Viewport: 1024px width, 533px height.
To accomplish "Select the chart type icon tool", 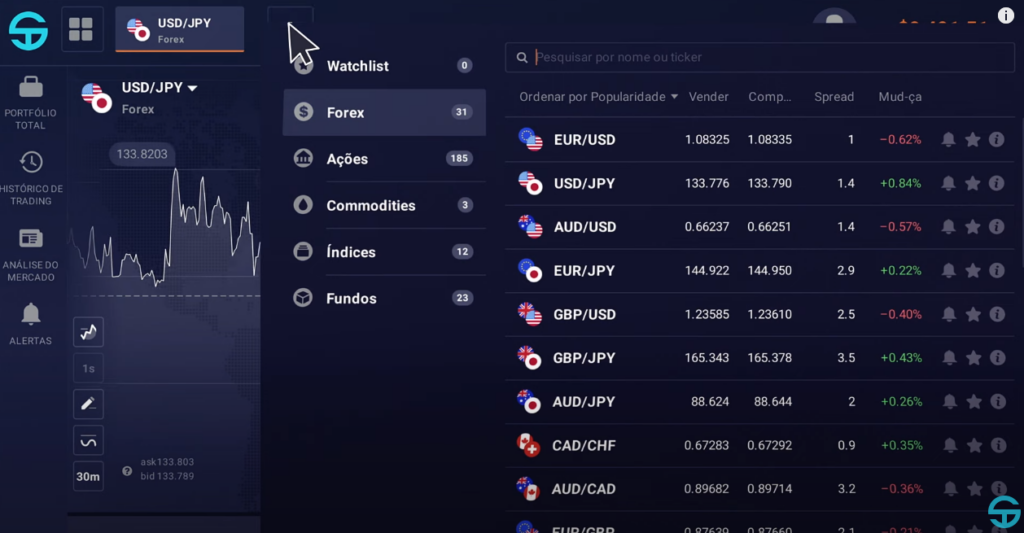I will click(88, 332).
